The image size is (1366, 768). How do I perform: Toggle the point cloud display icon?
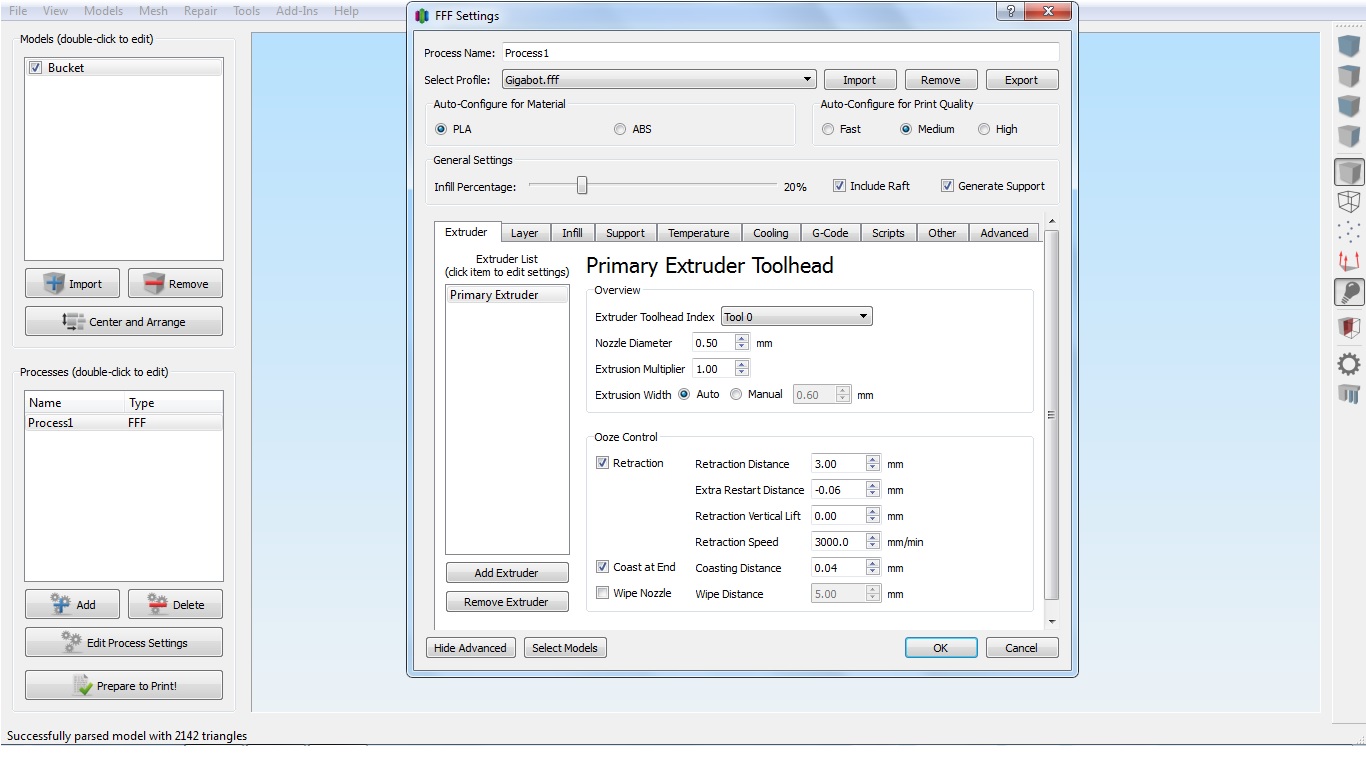(1349, 232)
